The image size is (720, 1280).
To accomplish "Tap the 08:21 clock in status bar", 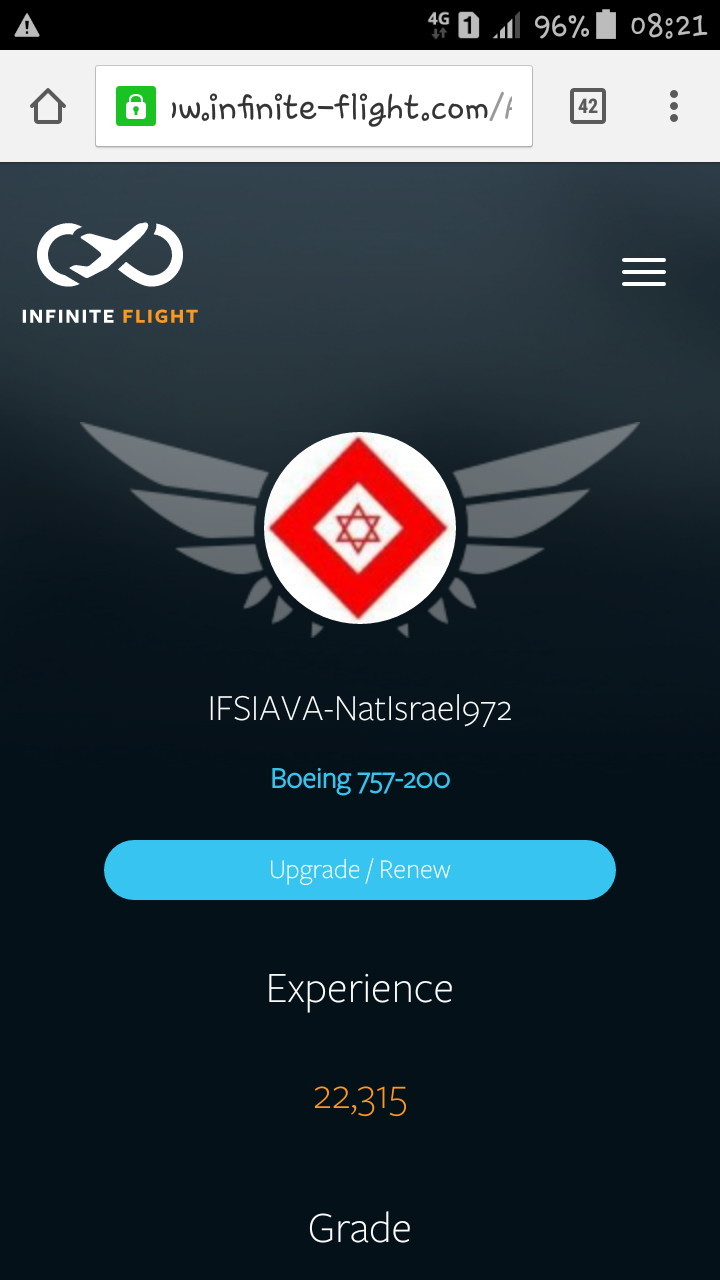I will (669, 26).
